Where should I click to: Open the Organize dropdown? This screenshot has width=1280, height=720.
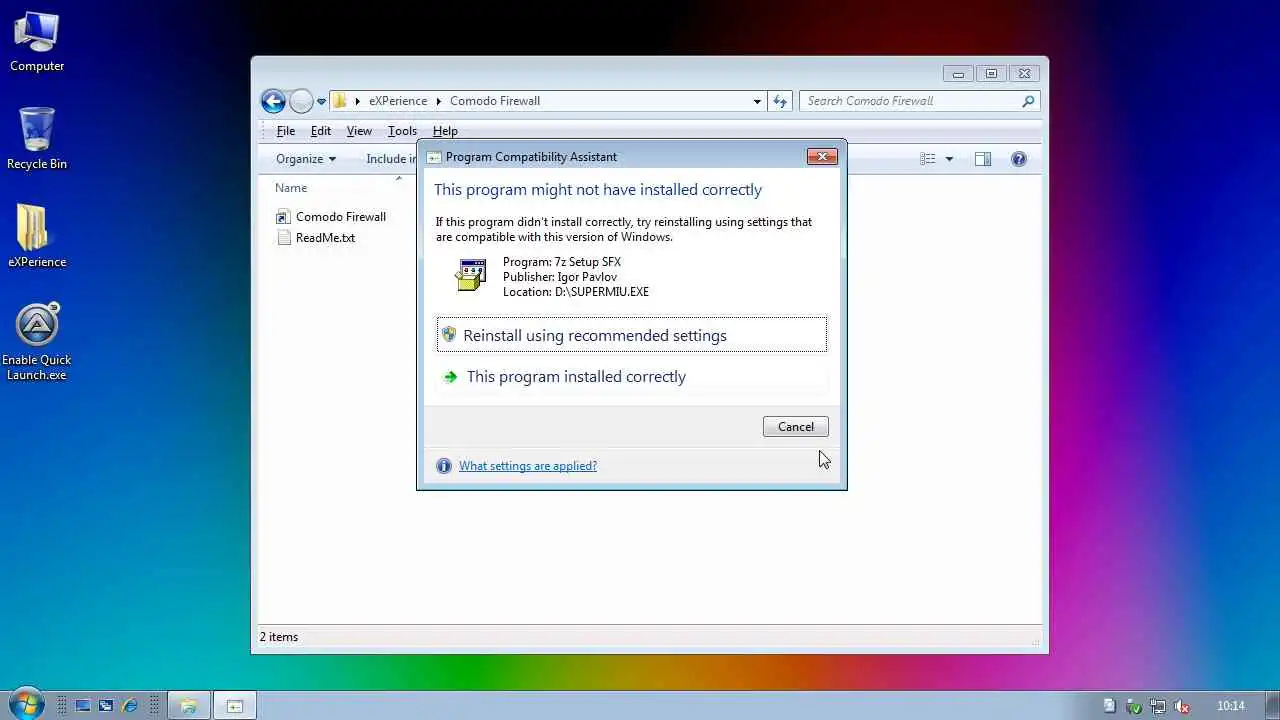[x=306, y=159]
